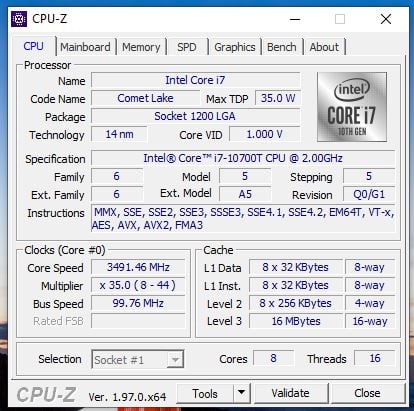This screenshot has width=414, height=411.
Task: Click the Tools dropdown arrow
Action: coord(242,393)
